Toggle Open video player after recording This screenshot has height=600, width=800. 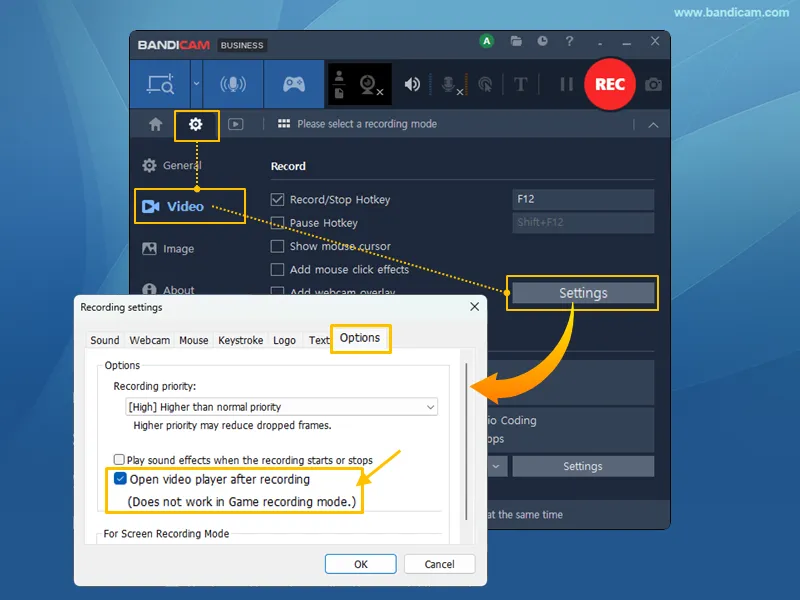tap(120, 479)
